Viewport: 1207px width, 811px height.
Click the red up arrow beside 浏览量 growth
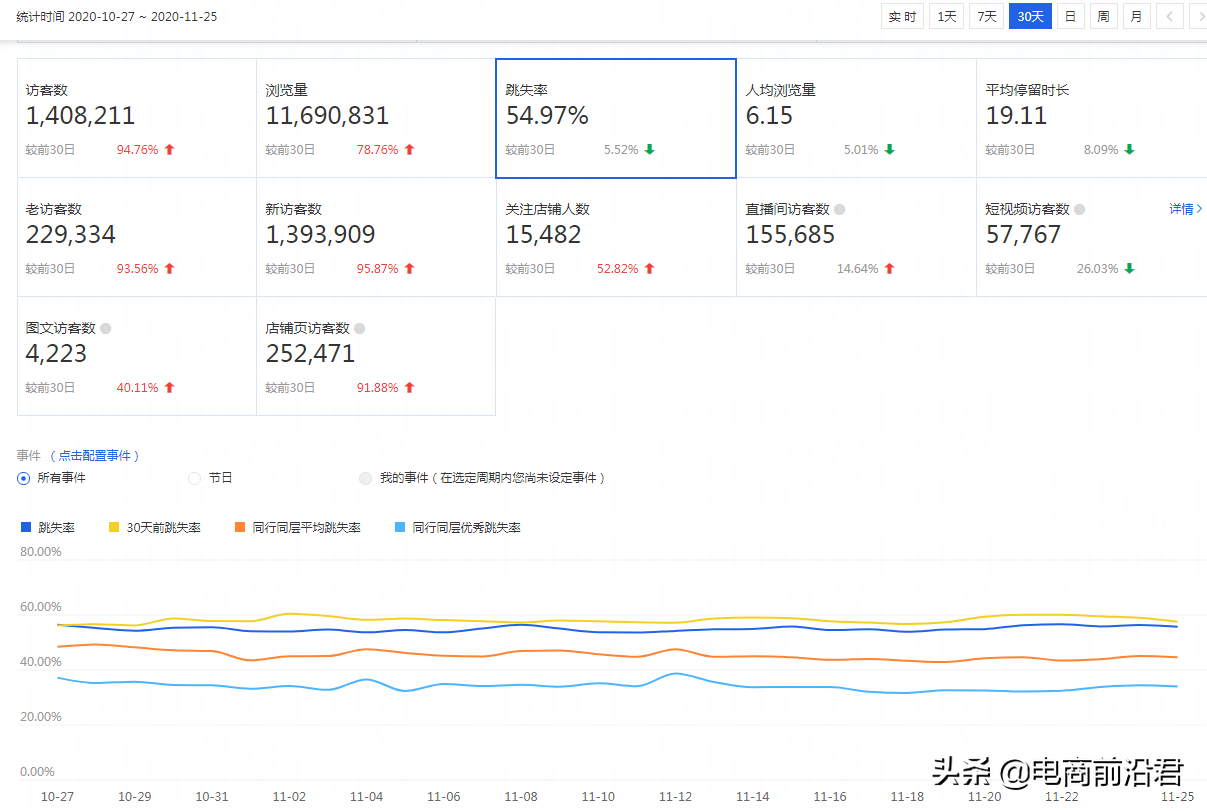[407, 149]
